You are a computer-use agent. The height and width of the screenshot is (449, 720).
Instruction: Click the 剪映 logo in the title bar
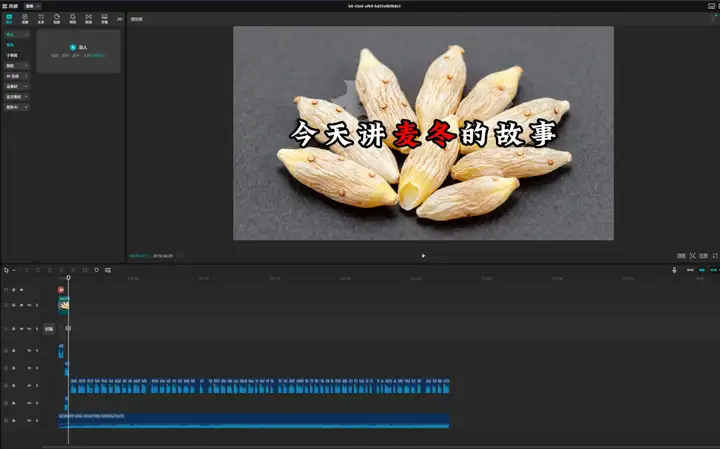click(x=10, y=6)
